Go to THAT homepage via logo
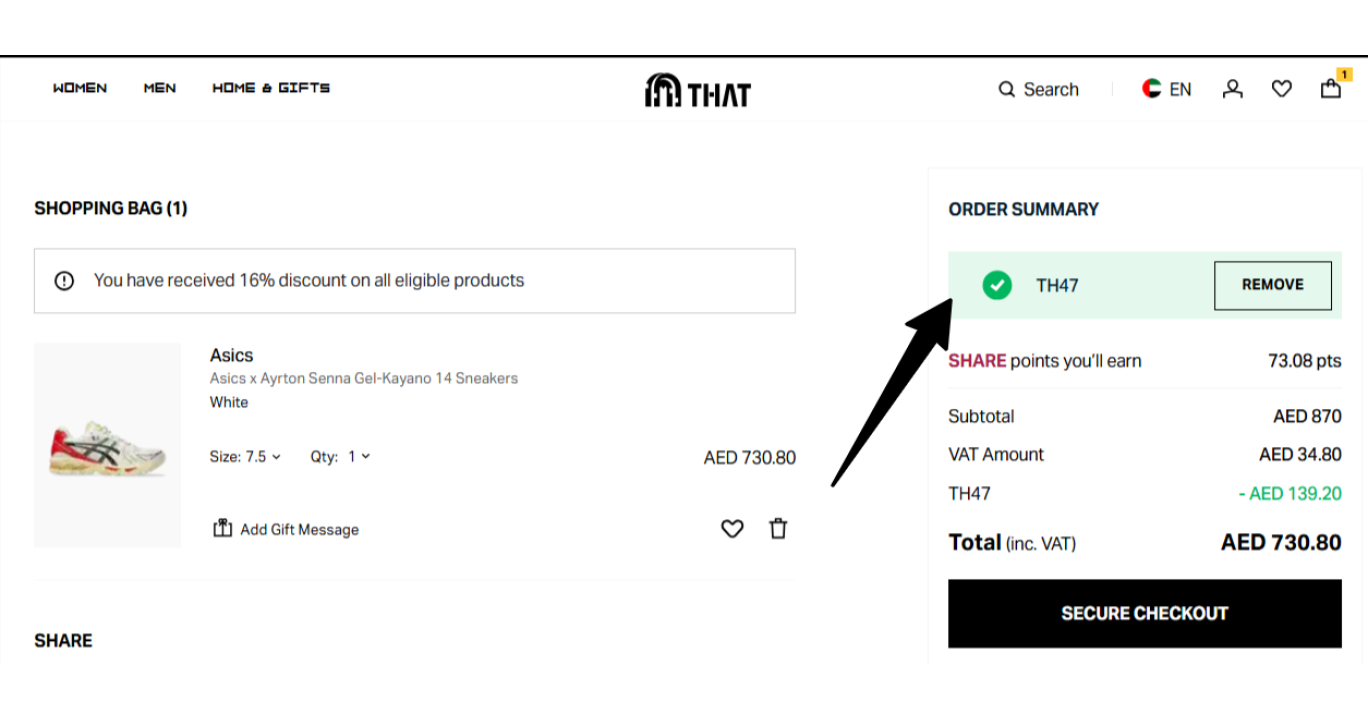Viewport: 1368px width, 720px height. click(x=698, y=90)
